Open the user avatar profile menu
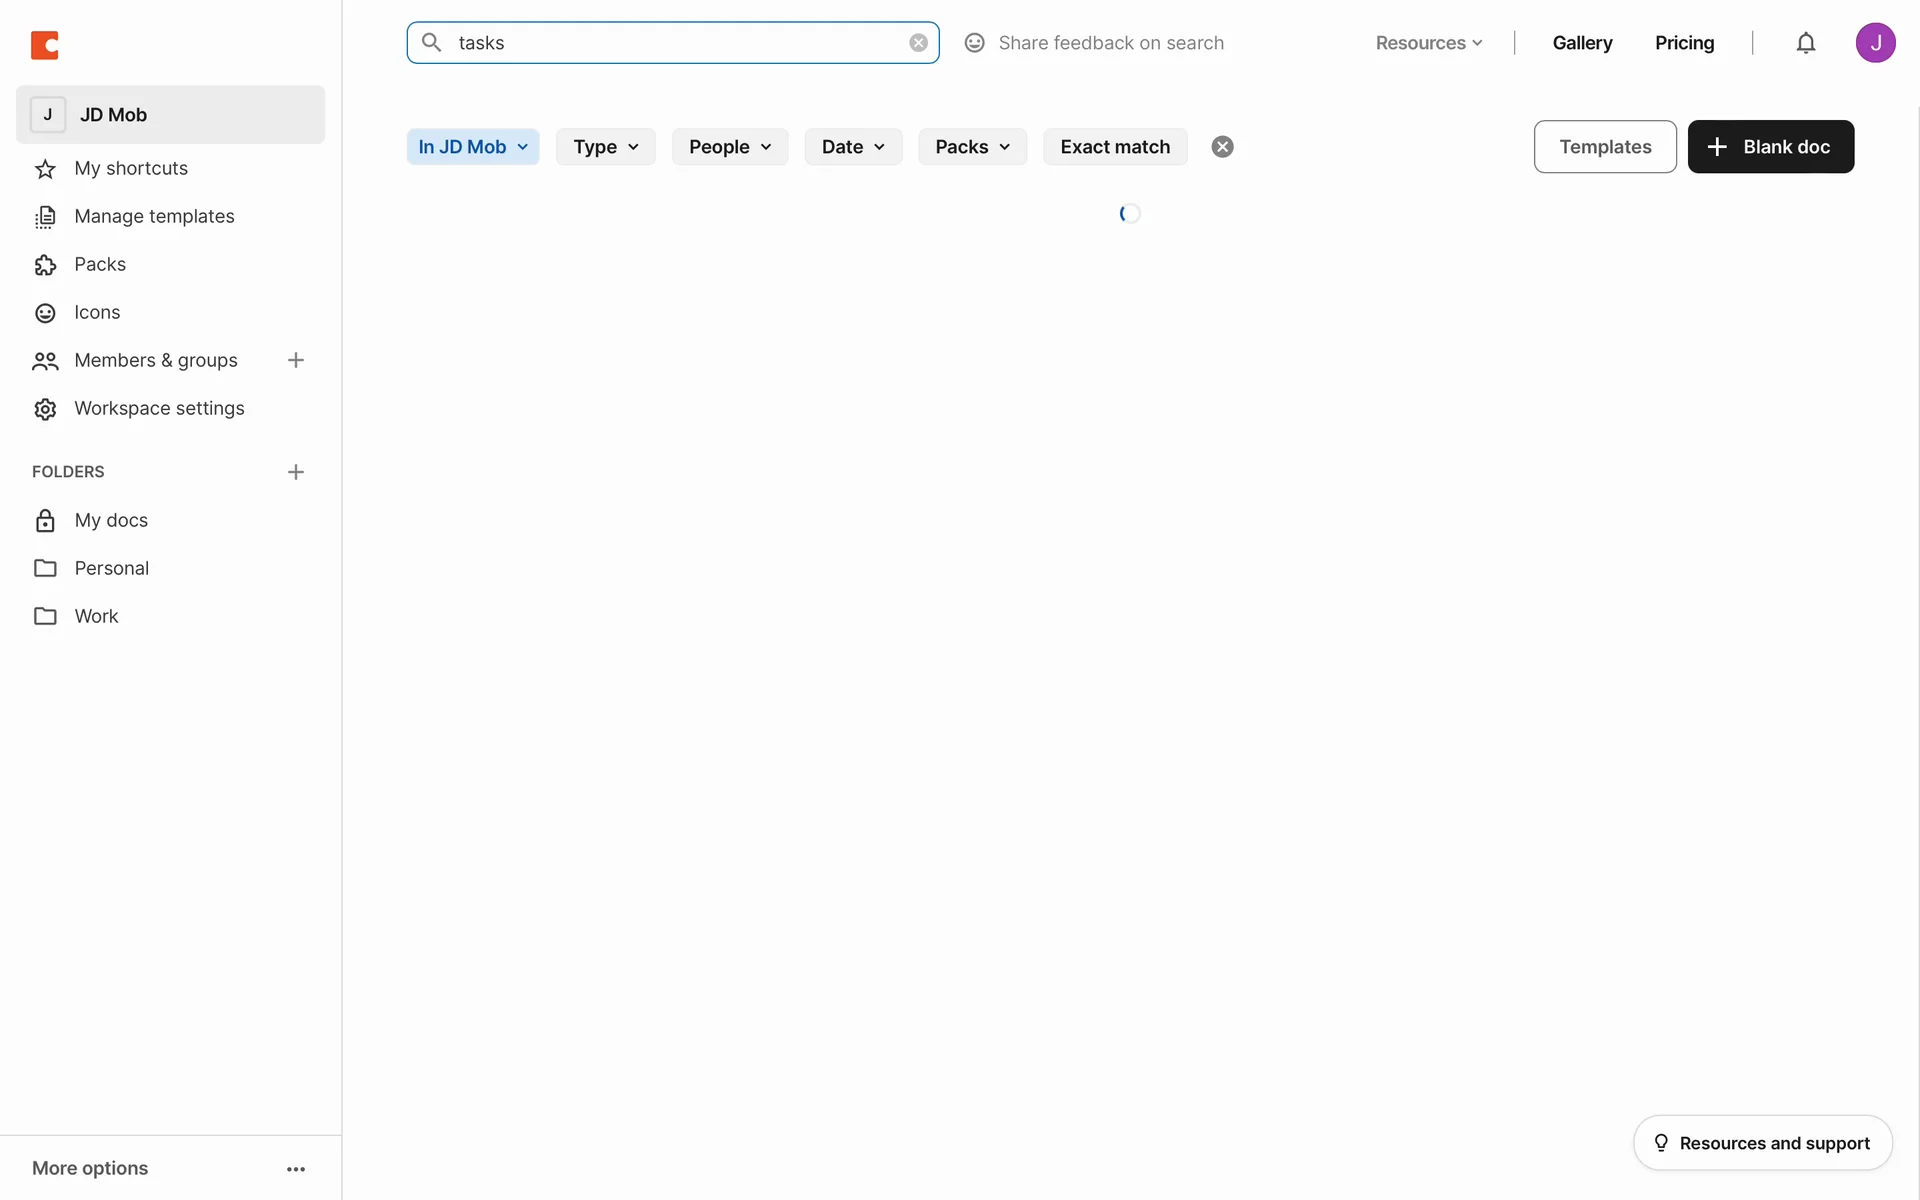 [1875, 43]
